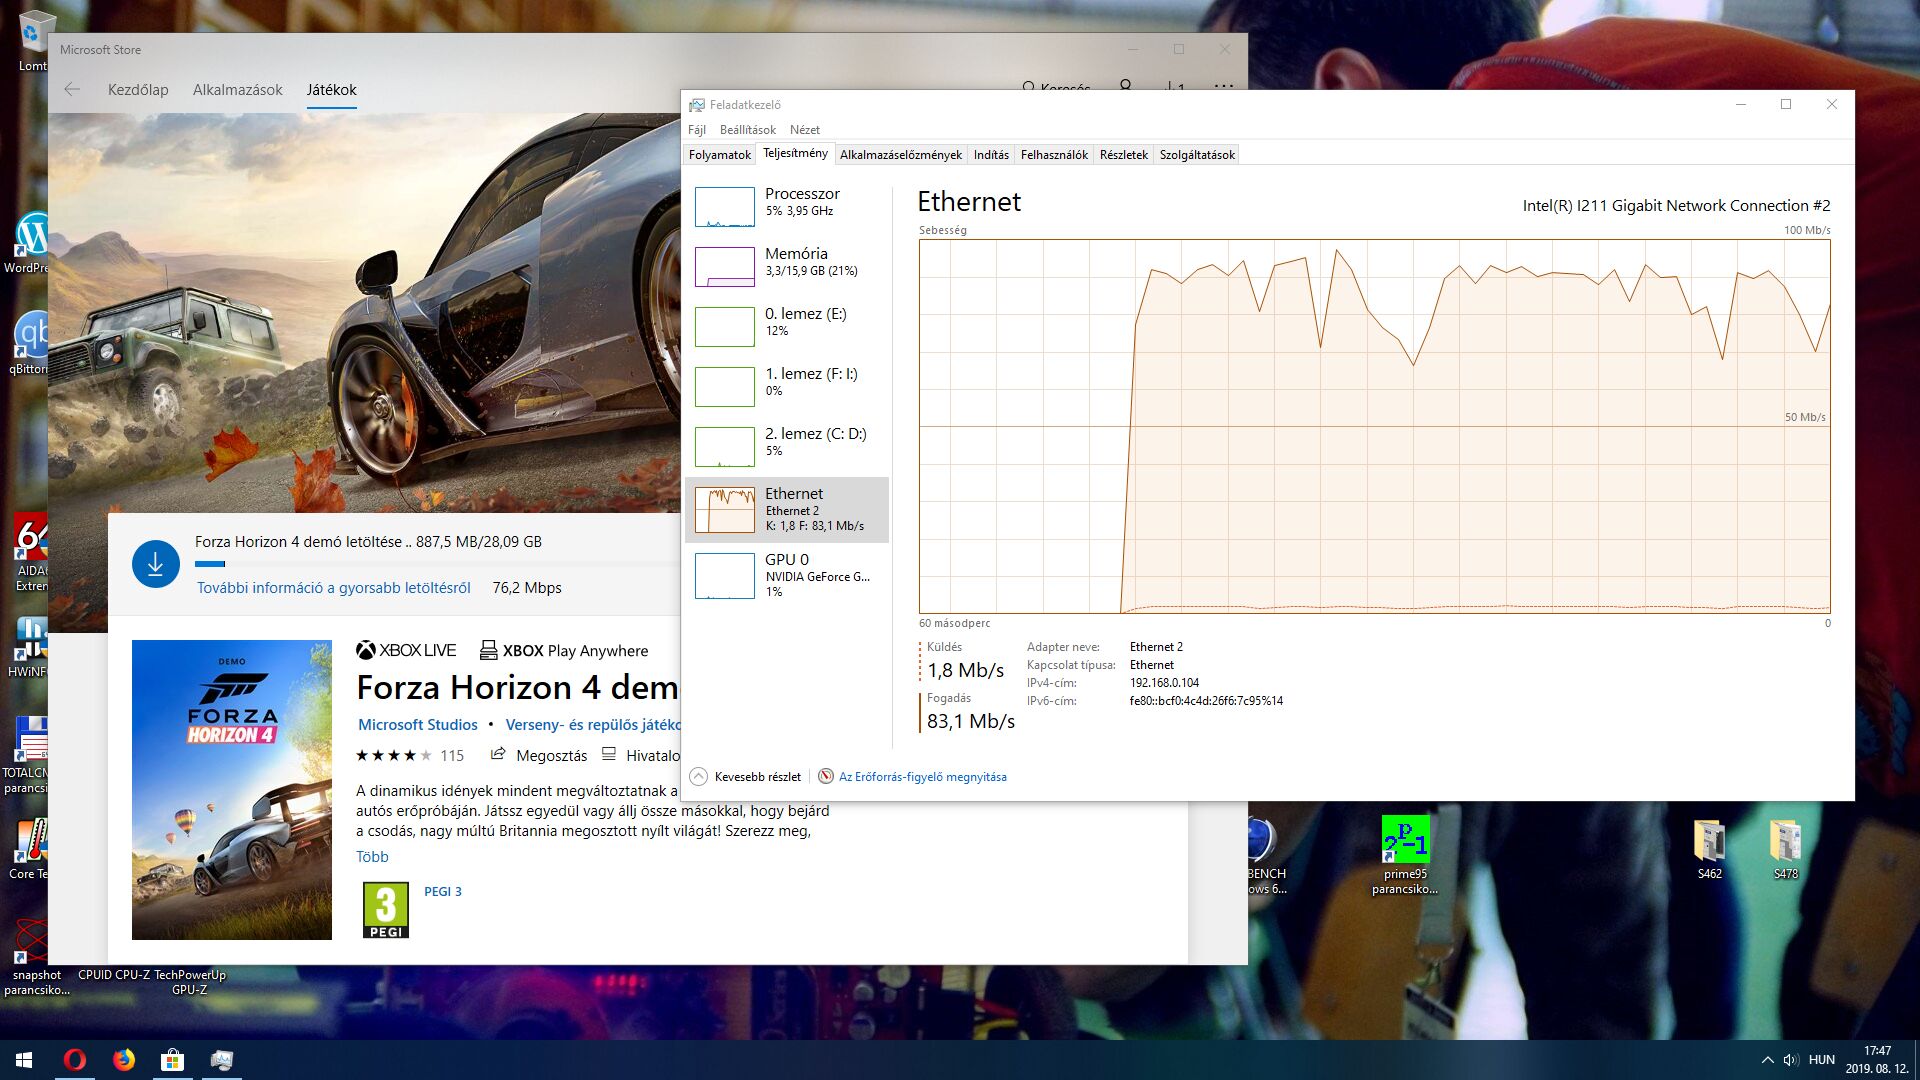Open Alkalmazások tab in Microsoft Store
Screen dimensions: 1920x1080
(x=238, y=90)
